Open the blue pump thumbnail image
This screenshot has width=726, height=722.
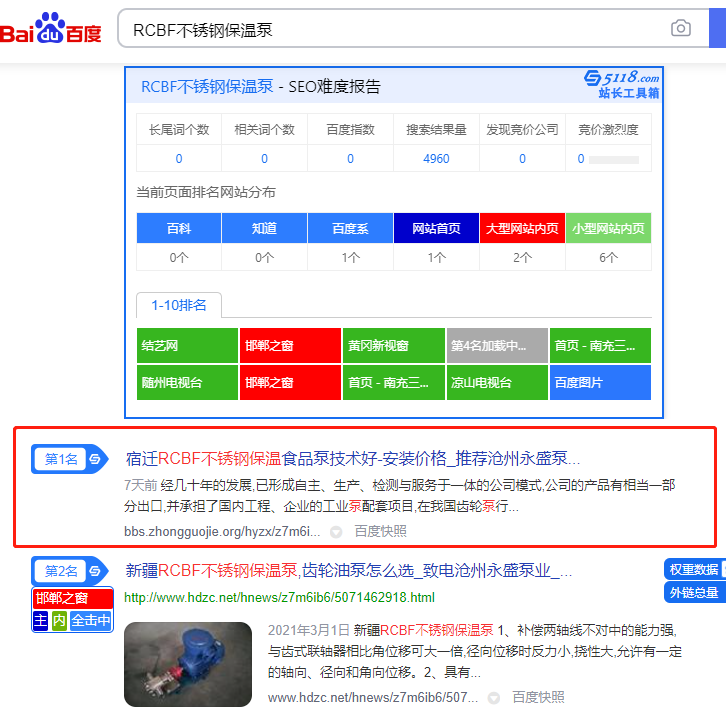tap(188, 665)
